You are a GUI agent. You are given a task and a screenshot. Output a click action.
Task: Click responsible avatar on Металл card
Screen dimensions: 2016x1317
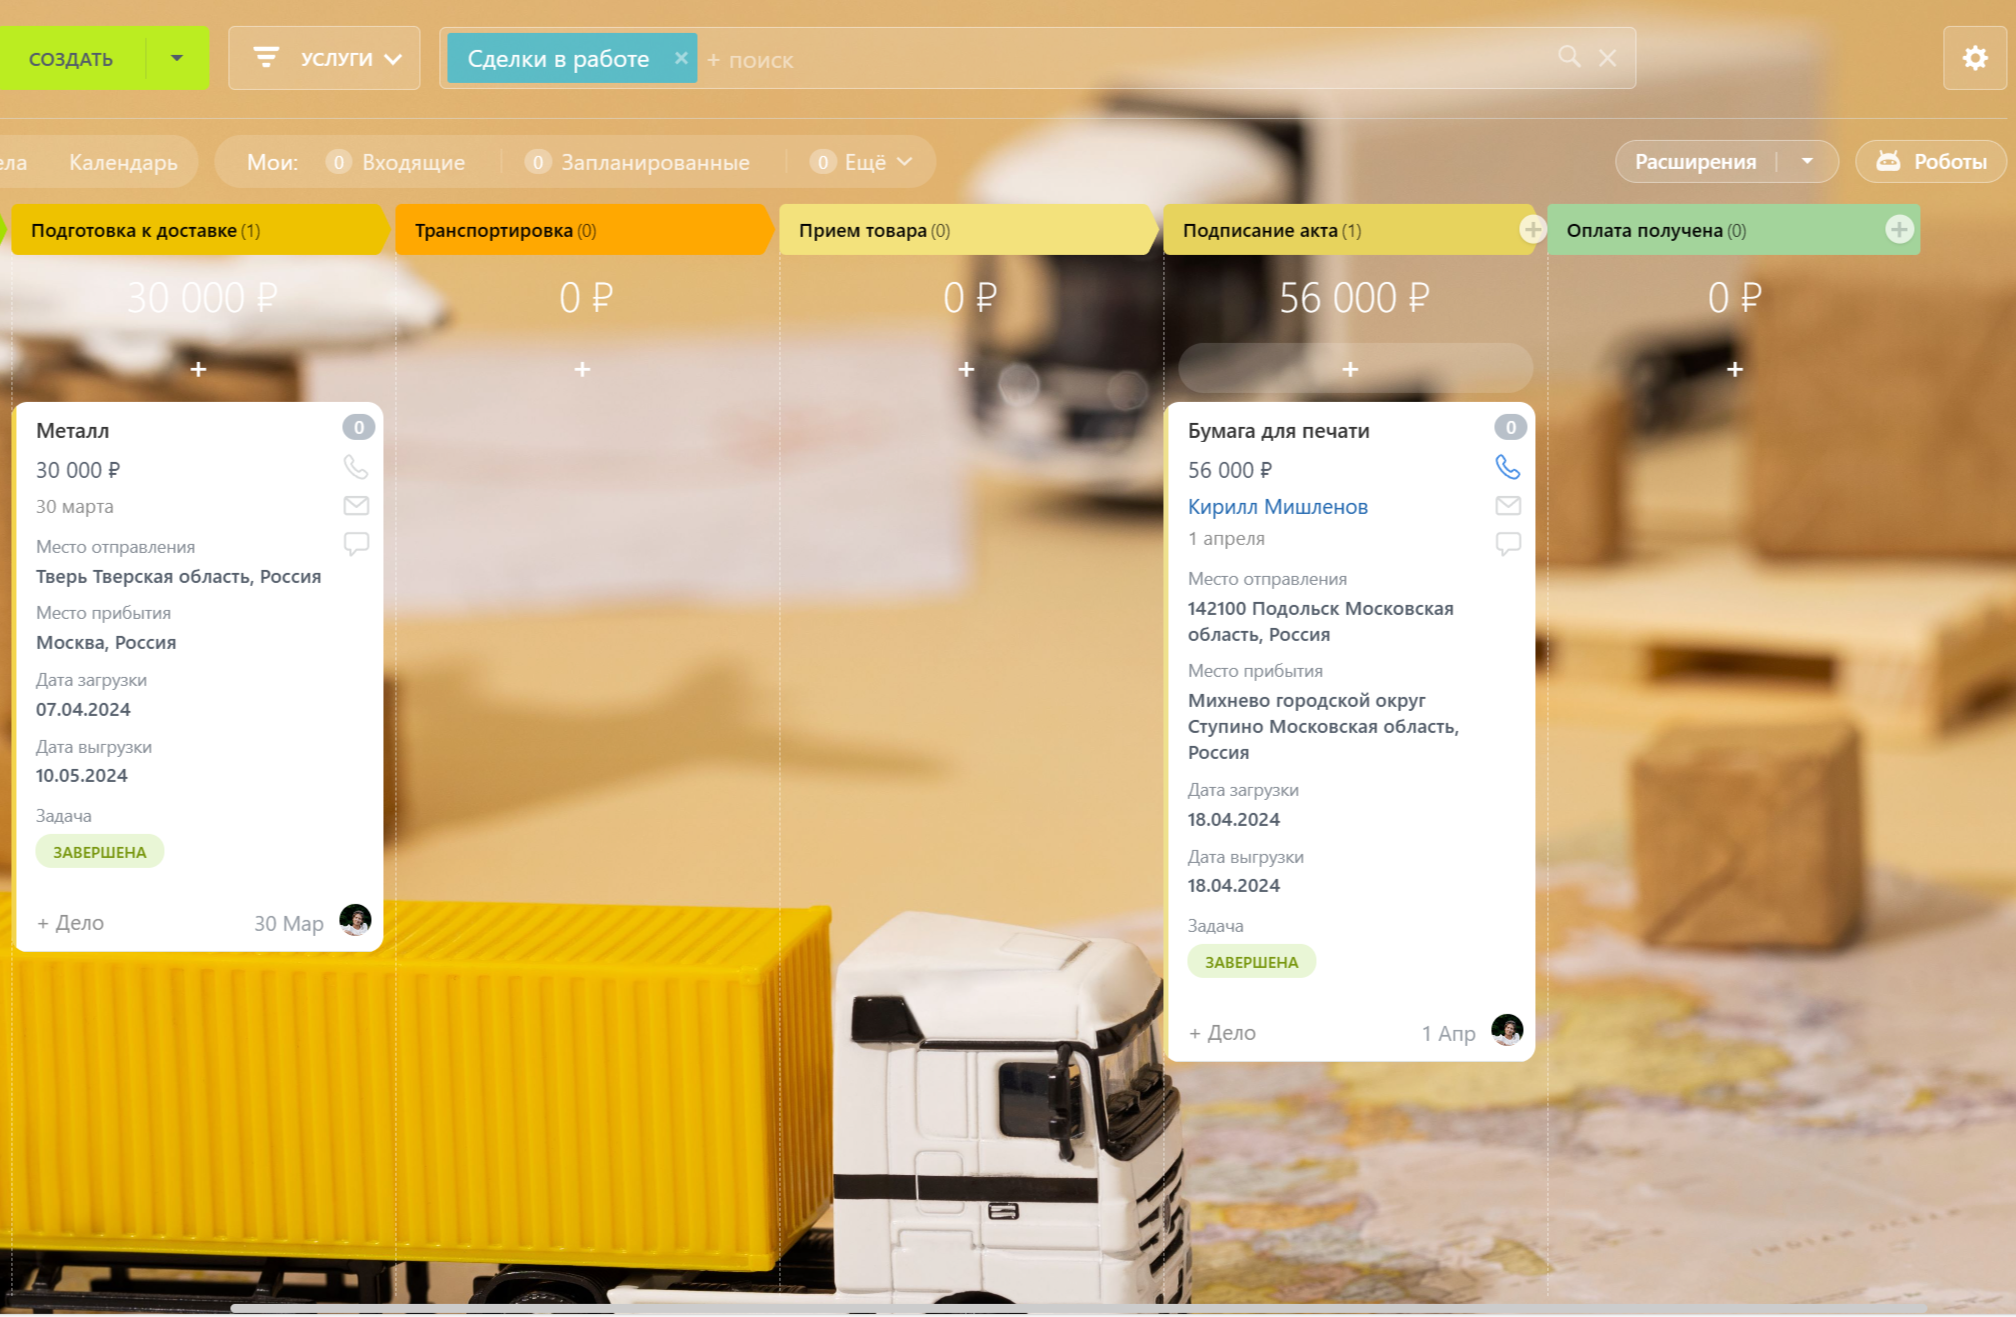tap(355, 920)
